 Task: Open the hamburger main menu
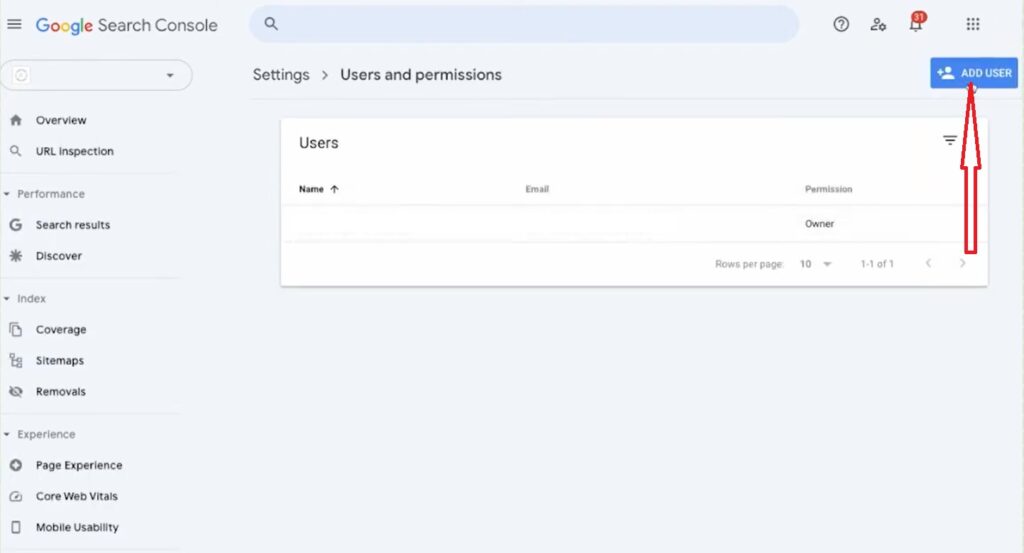tap(14, 24)
